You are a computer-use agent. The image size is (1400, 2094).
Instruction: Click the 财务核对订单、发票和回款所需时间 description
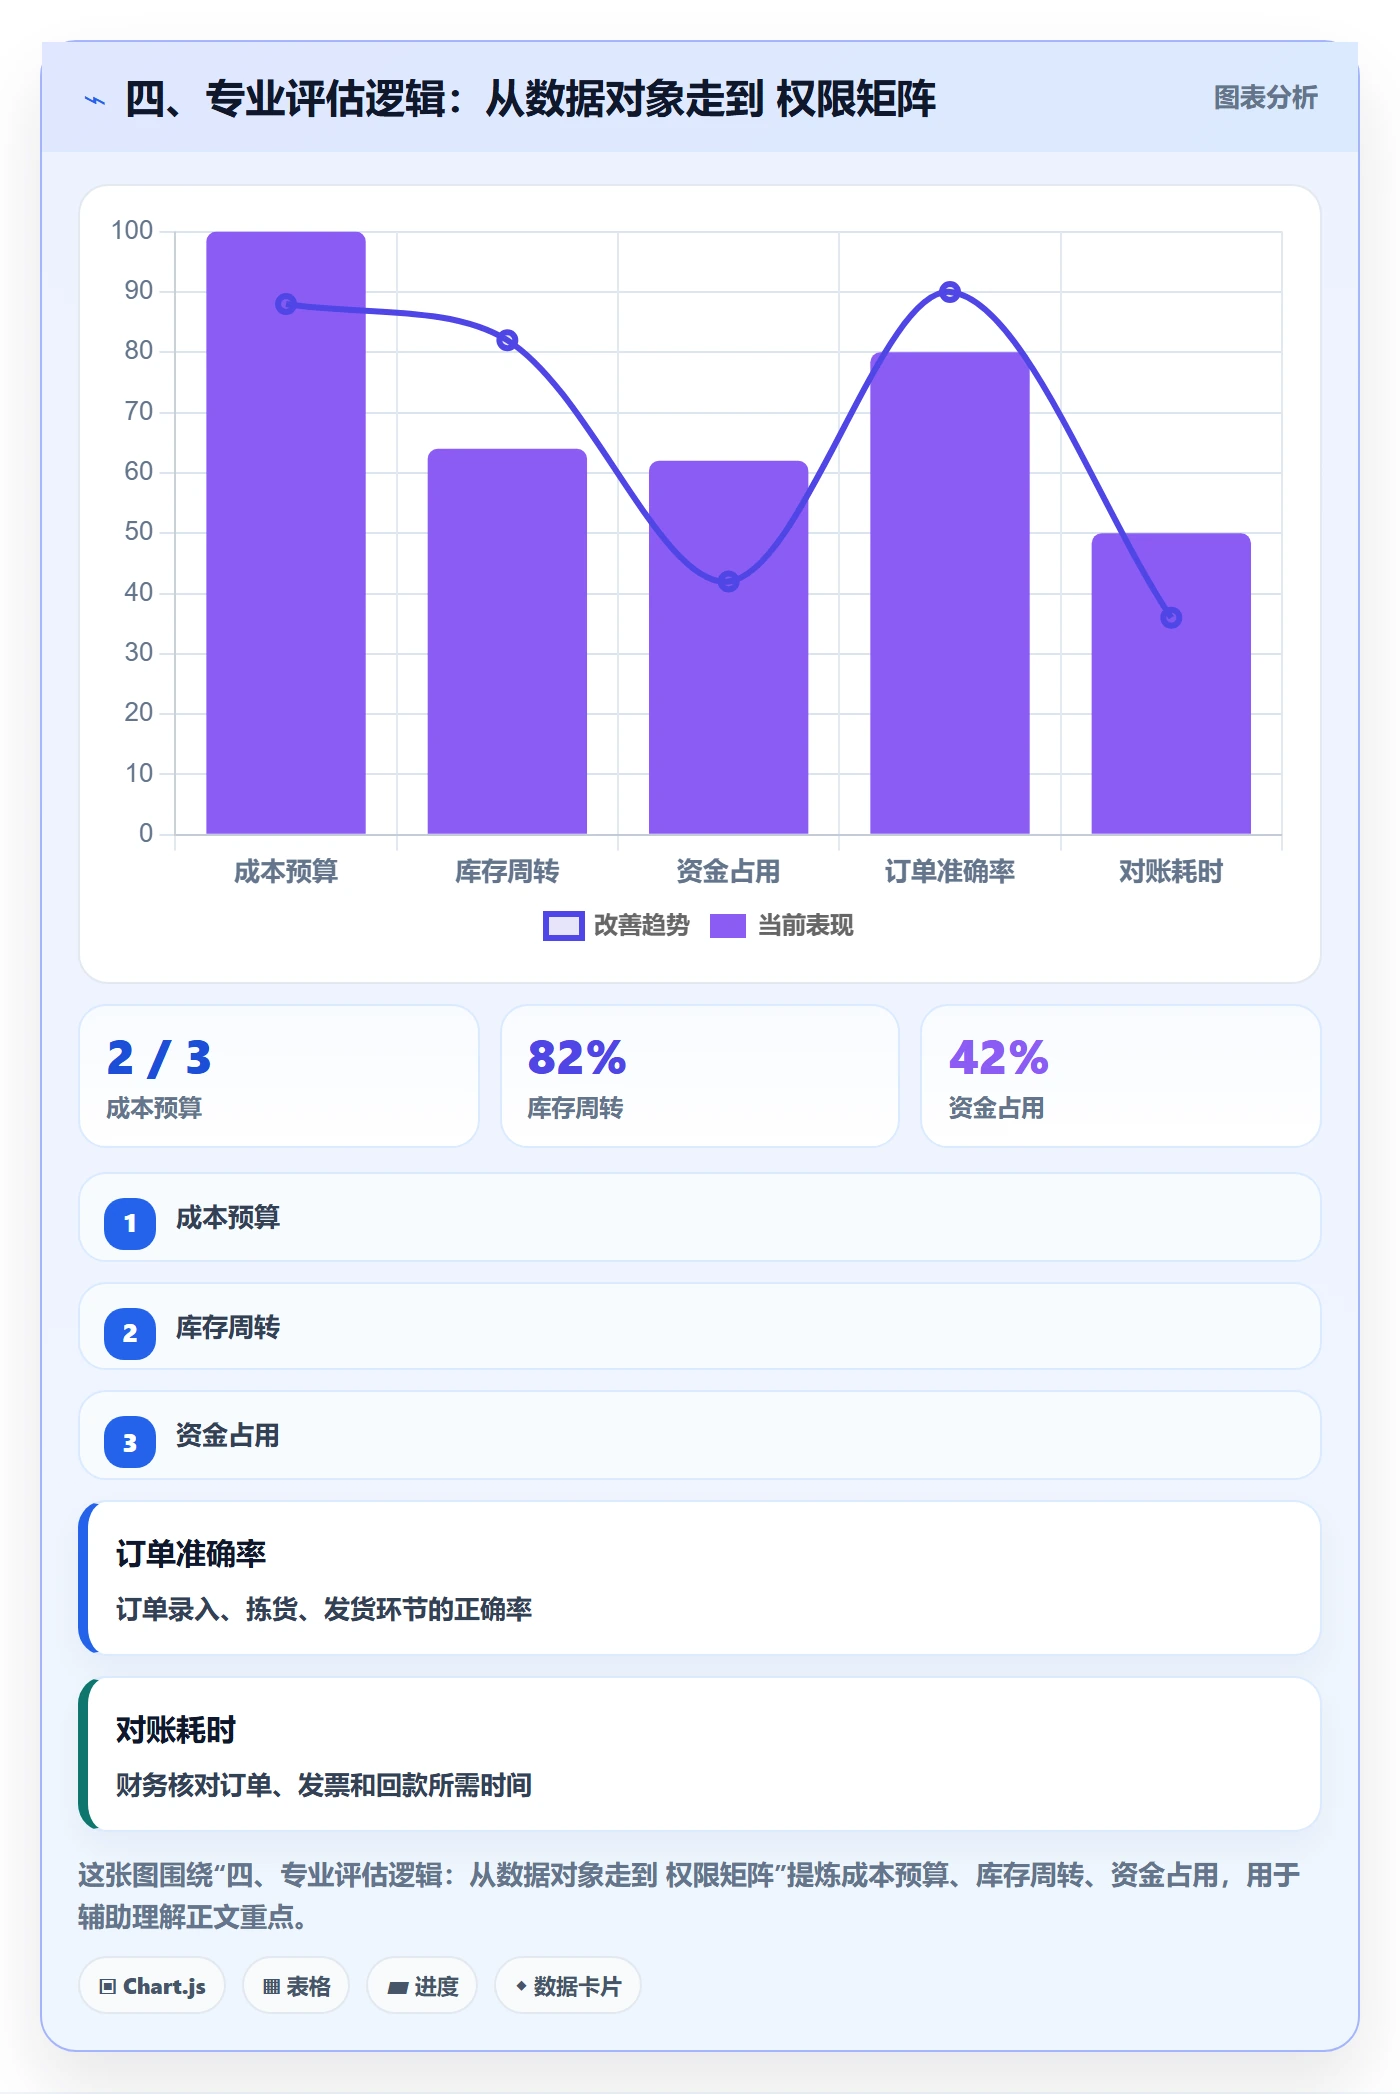324,1785
